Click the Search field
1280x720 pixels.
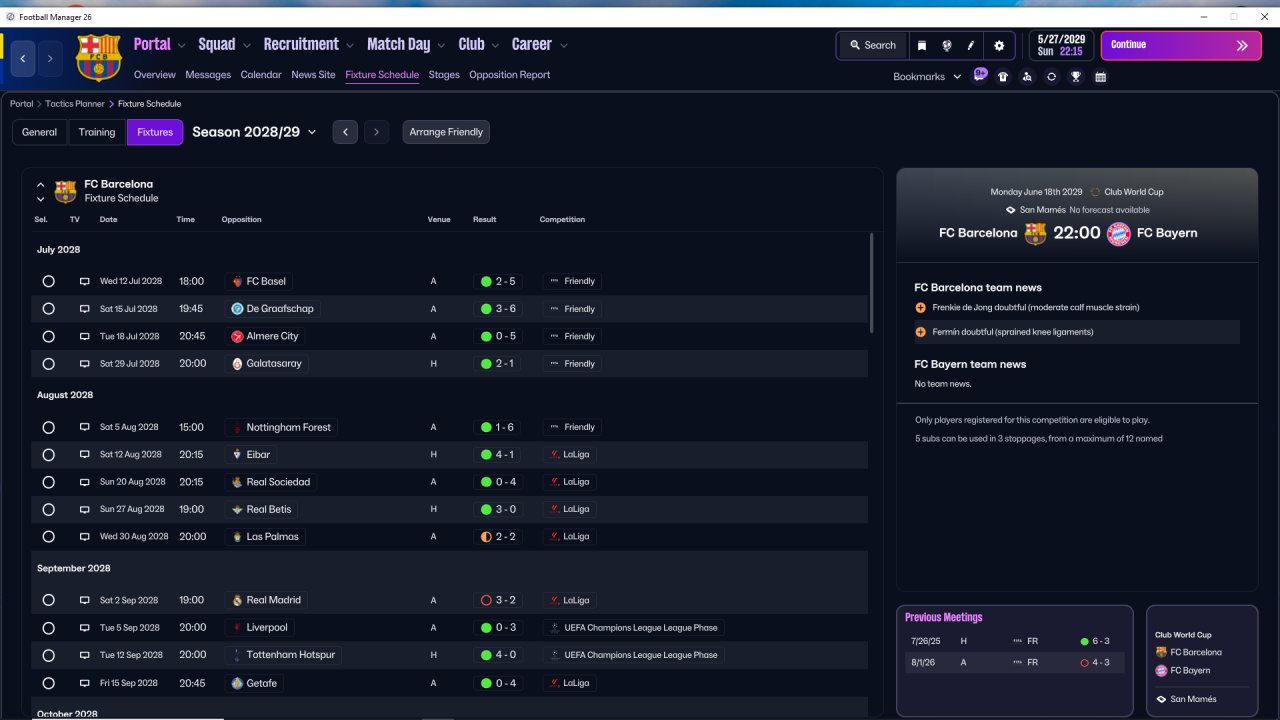(873, 45)
